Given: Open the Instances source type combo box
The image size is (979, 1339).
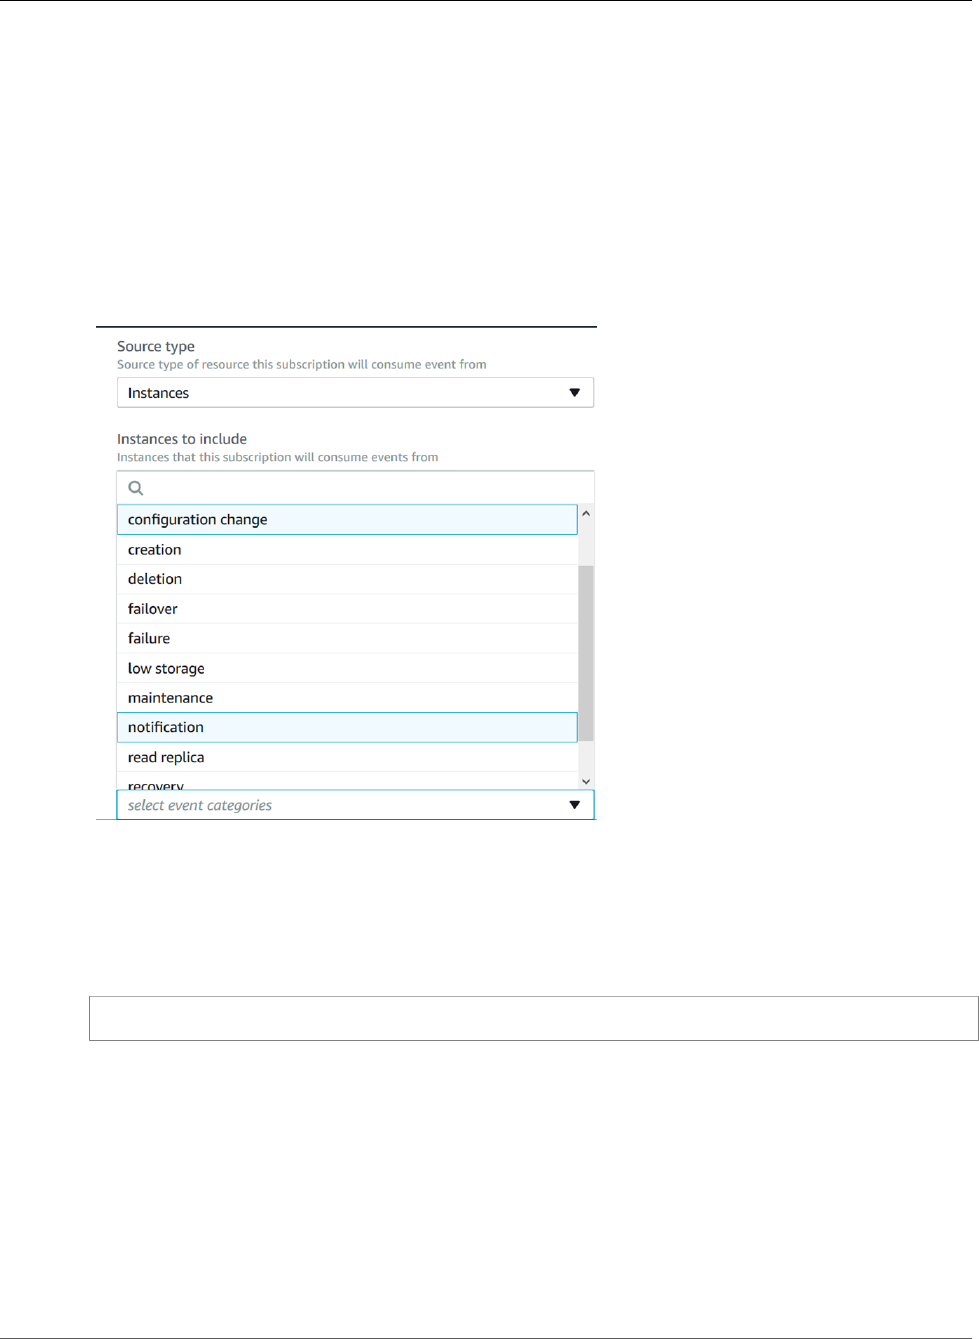Looking at the screenshot, I should click(x=340, y=393).
